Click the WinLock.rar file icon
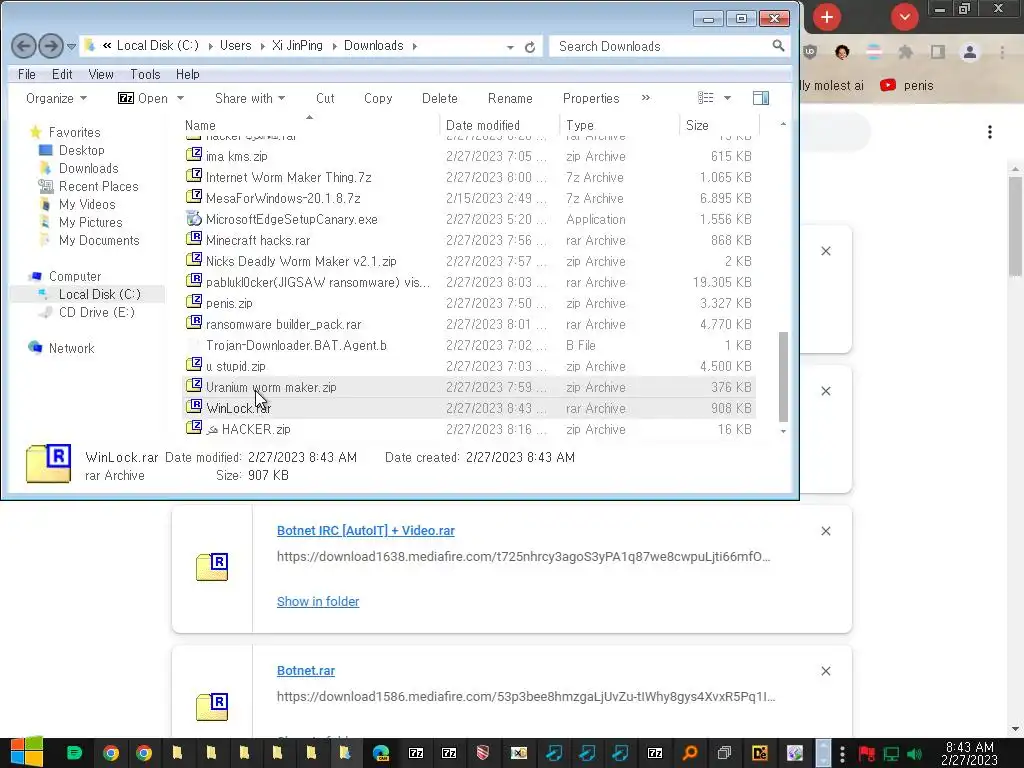 [x=194, y=406]
